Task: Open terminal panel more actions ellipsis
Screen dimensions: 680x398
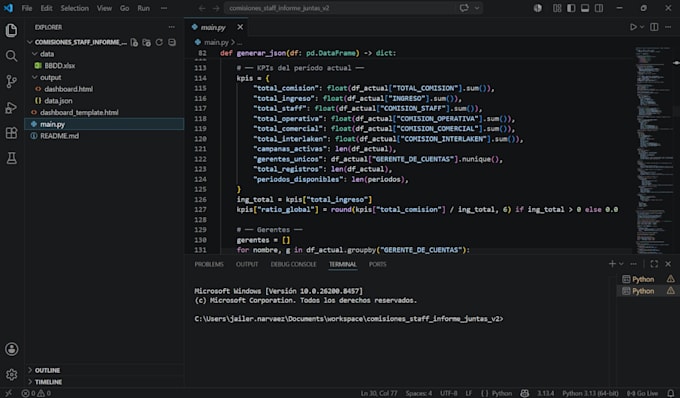Action: pos(633,264)
